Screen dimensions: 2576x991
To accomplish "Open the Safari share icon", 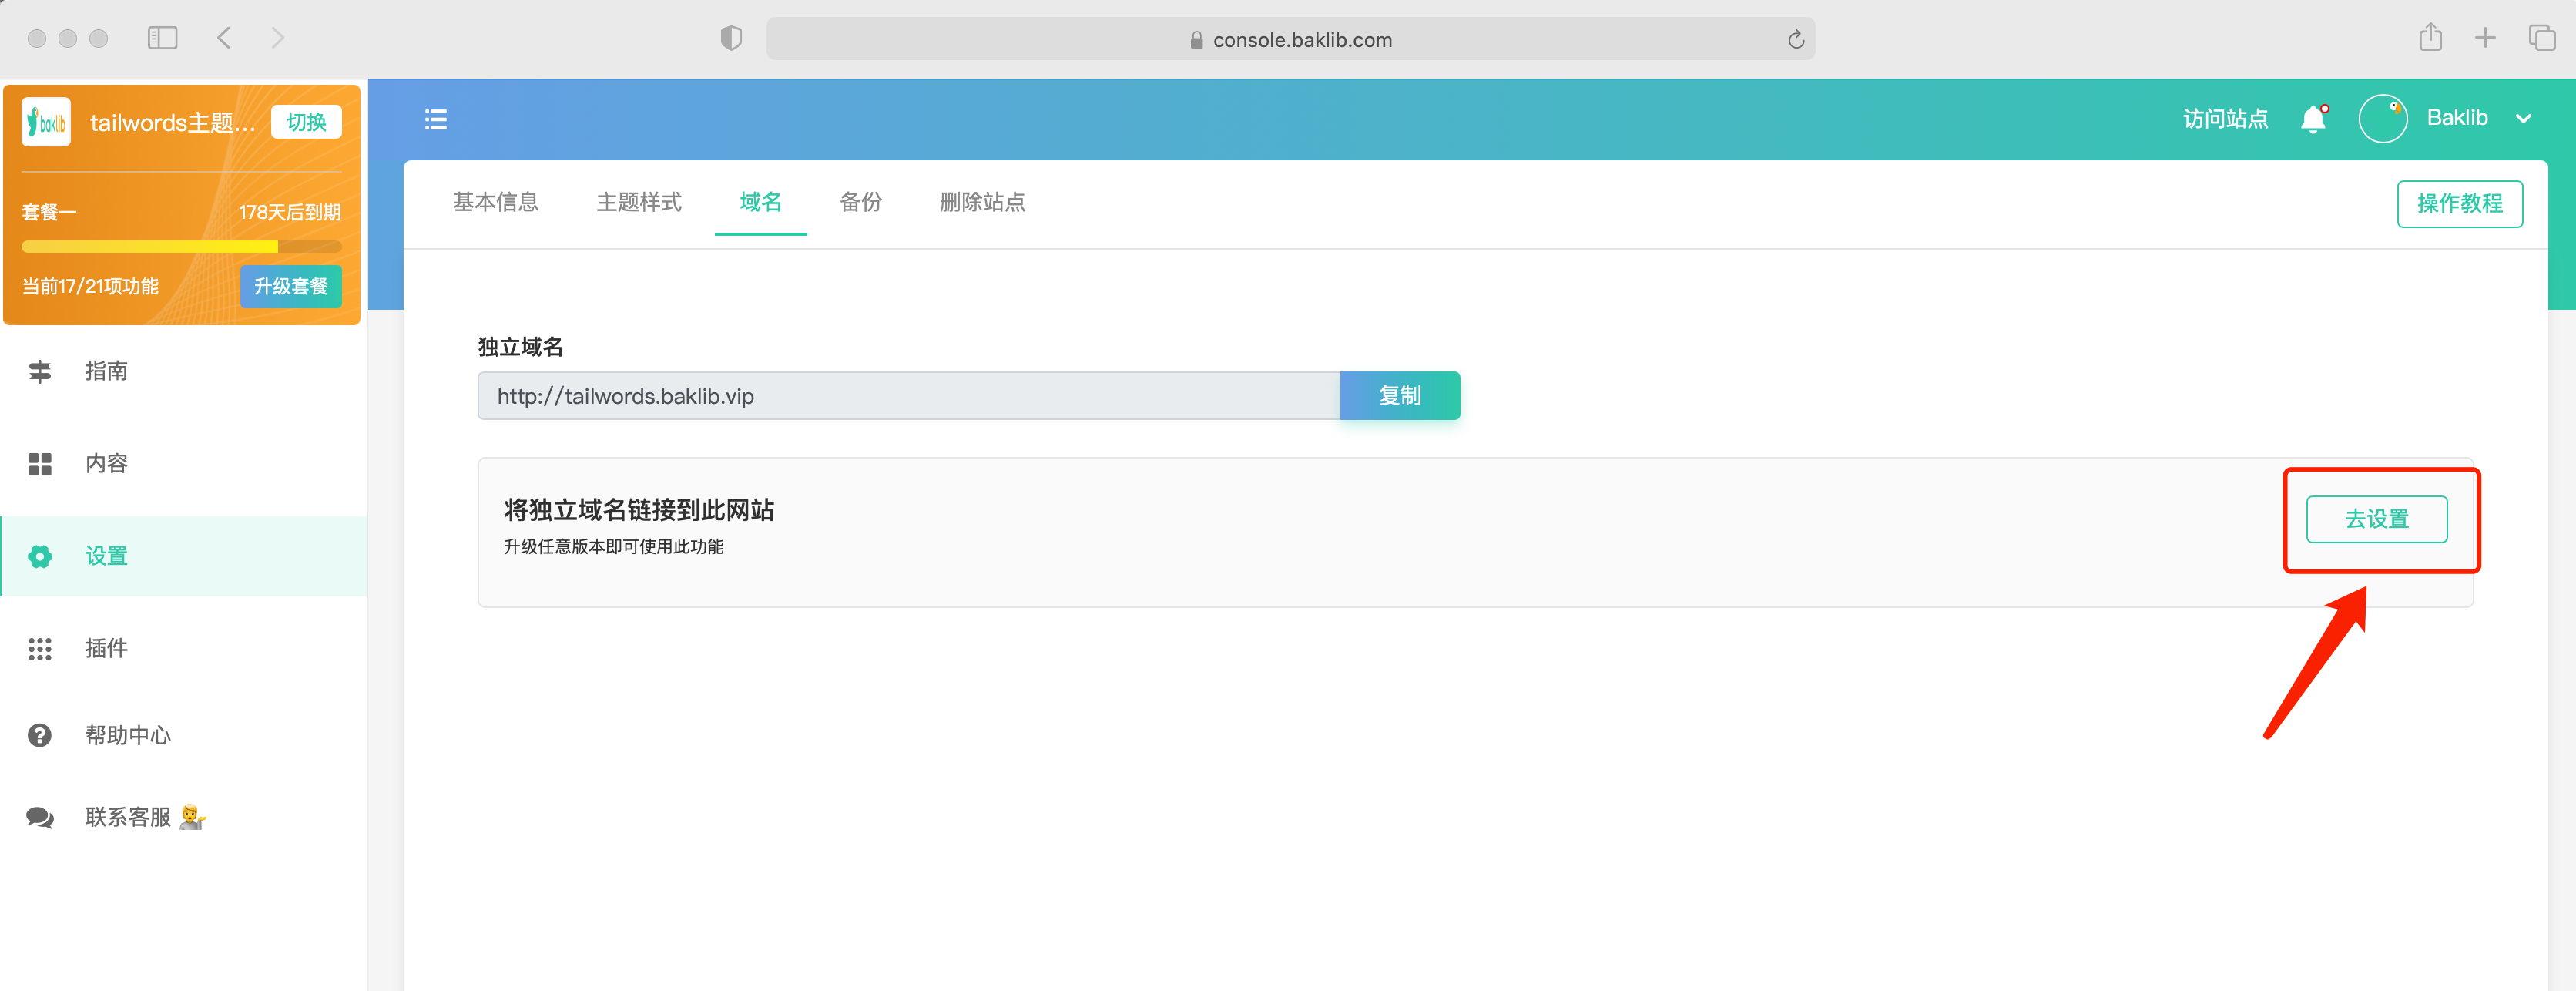I will point(2431,38).
